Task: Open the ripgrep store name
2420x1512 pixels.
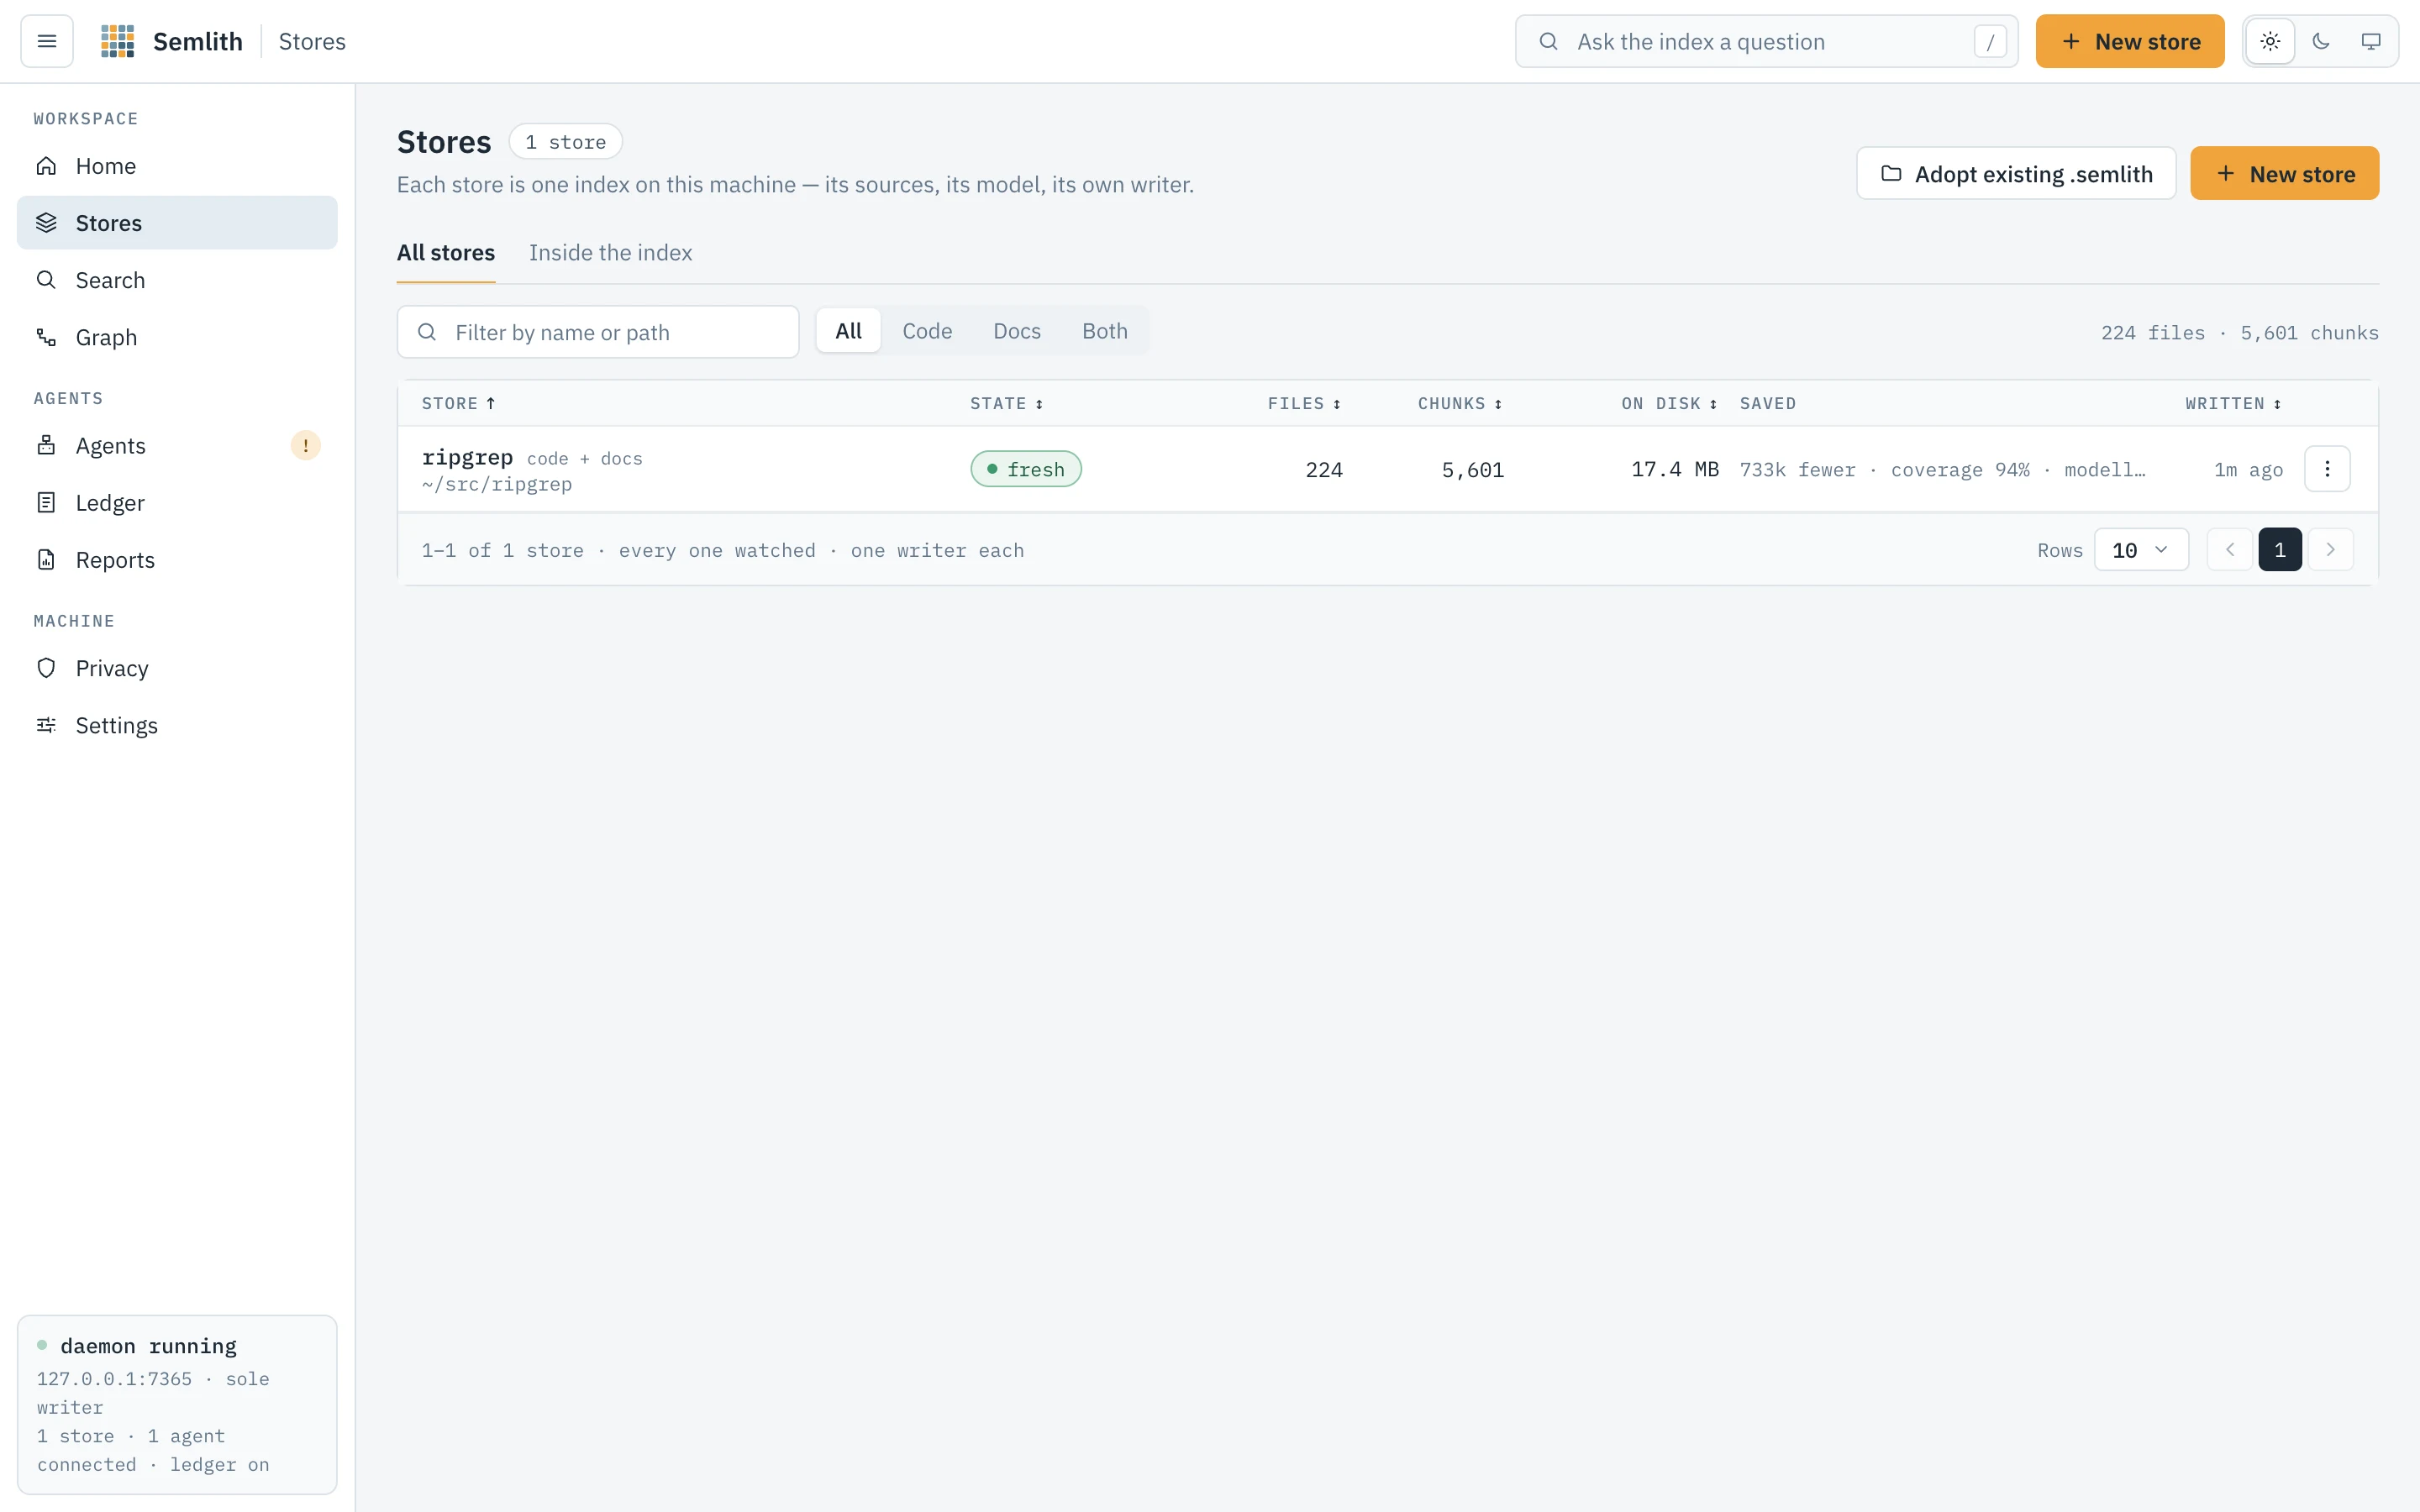Action: 467,457
